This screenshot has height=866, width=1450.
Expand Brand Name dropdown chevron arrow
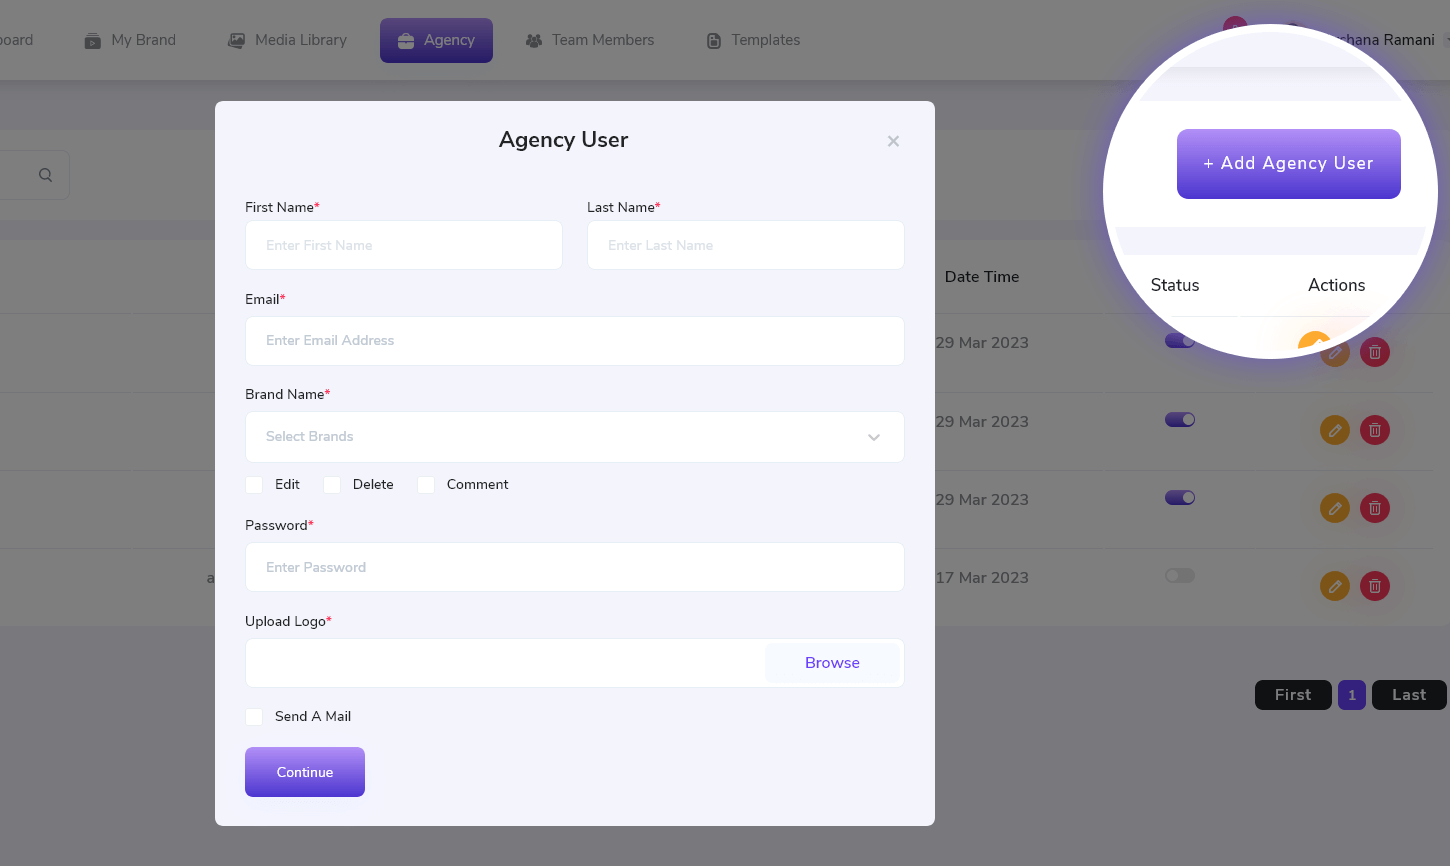874,437
